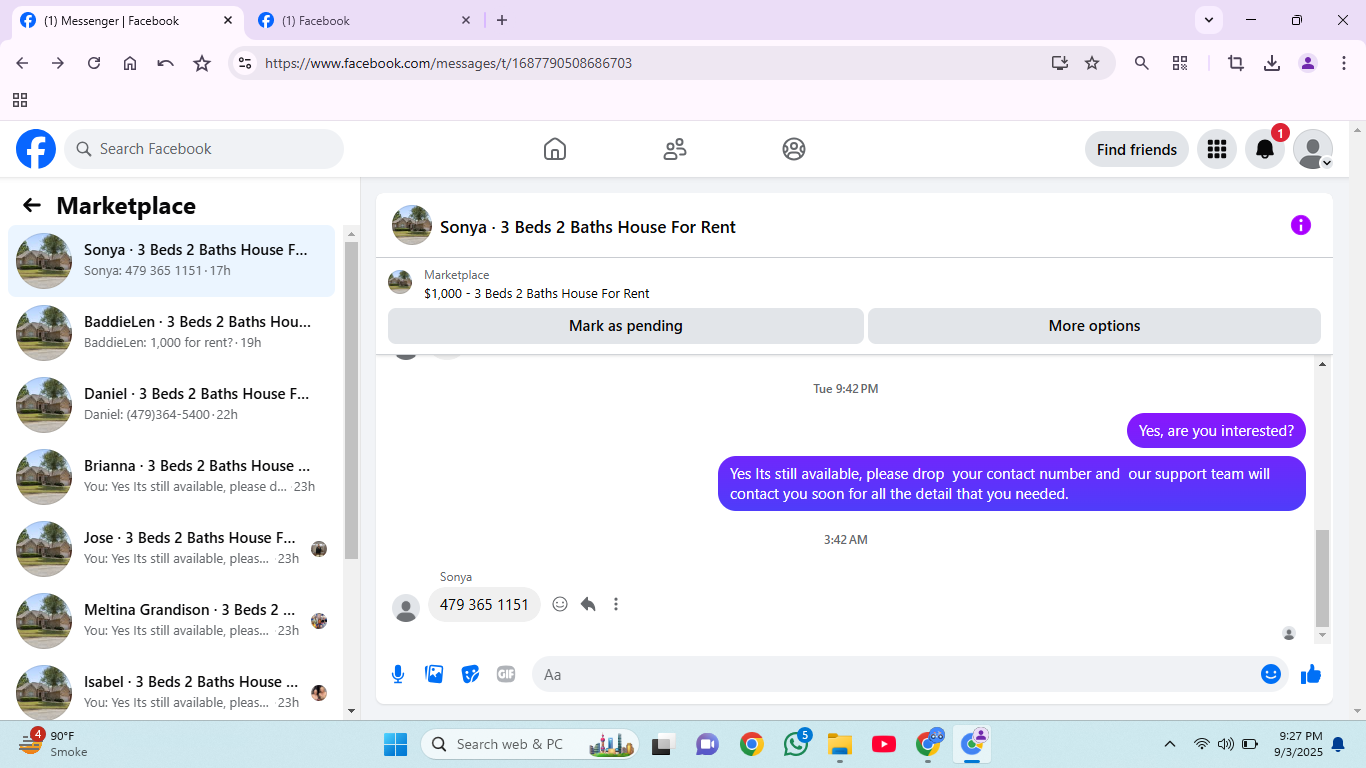This screenshot has height=768, width=1366.
Task: Open the Home feed icon
Action: [x=555, y=149]
